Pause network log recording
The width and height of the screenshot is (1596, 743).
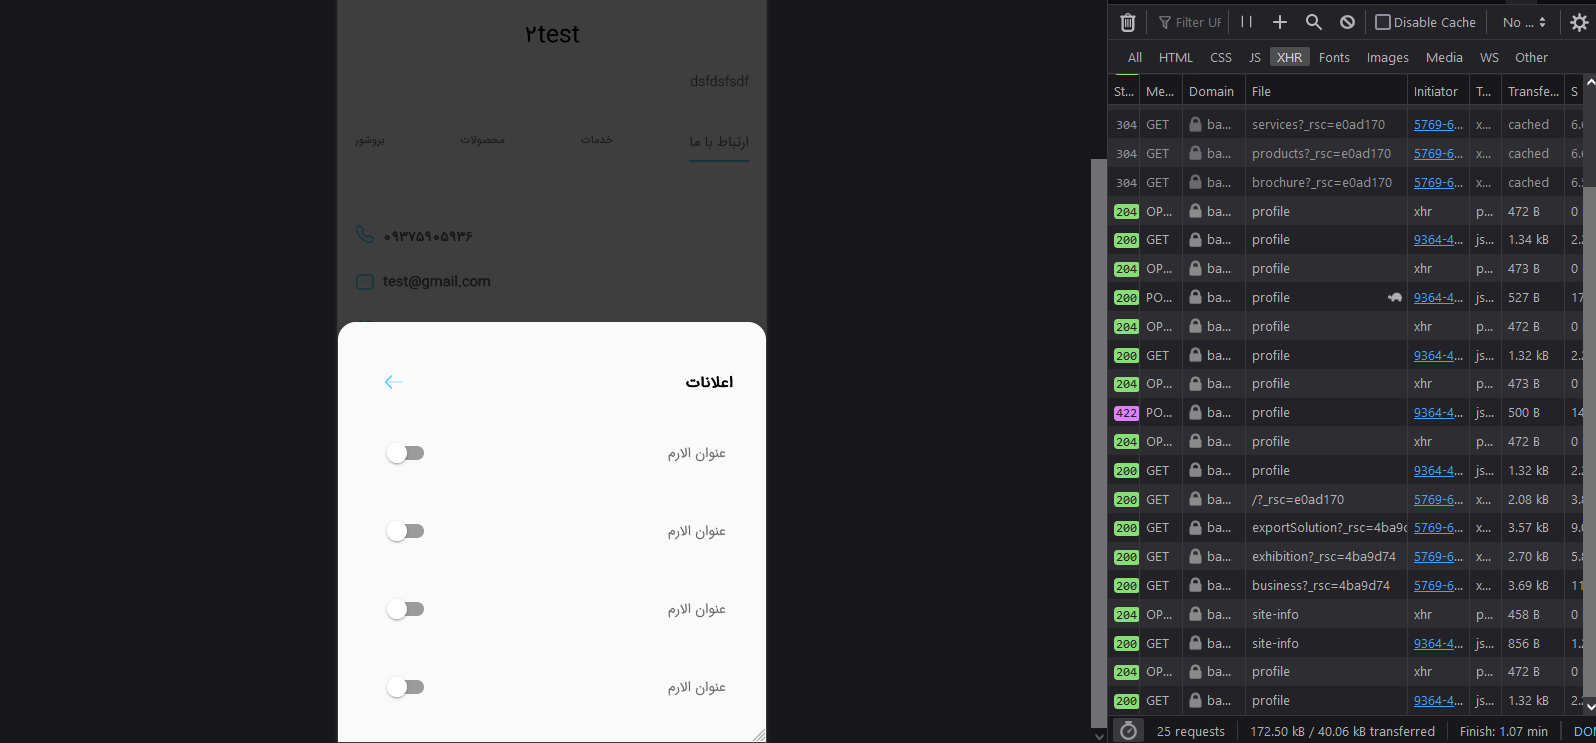tap(1246, 22)
